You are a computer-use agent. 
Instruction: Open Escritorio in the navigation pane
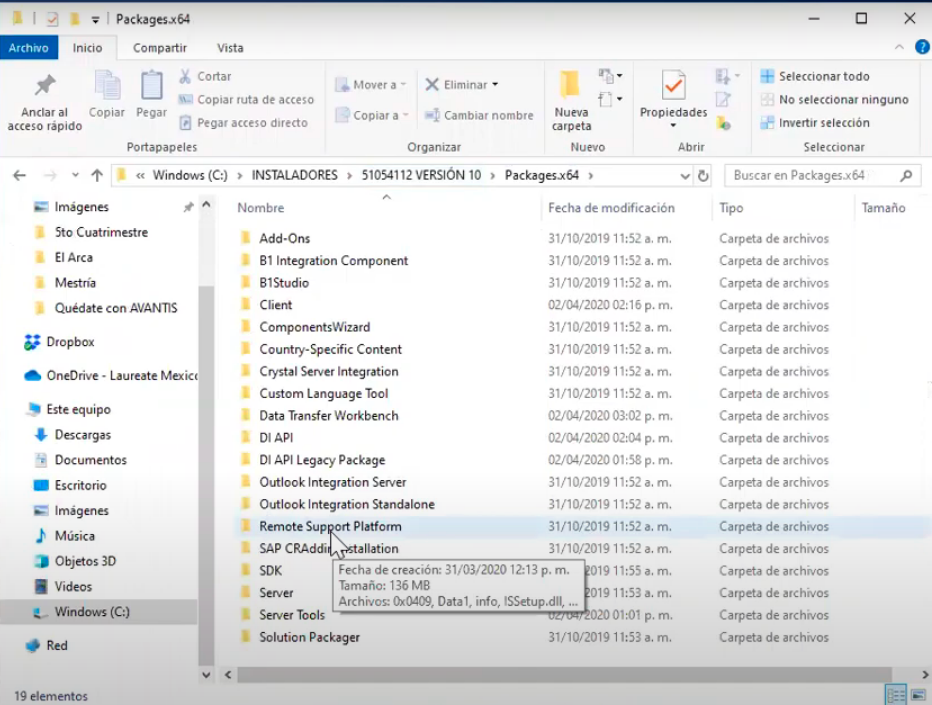point(71,485)
